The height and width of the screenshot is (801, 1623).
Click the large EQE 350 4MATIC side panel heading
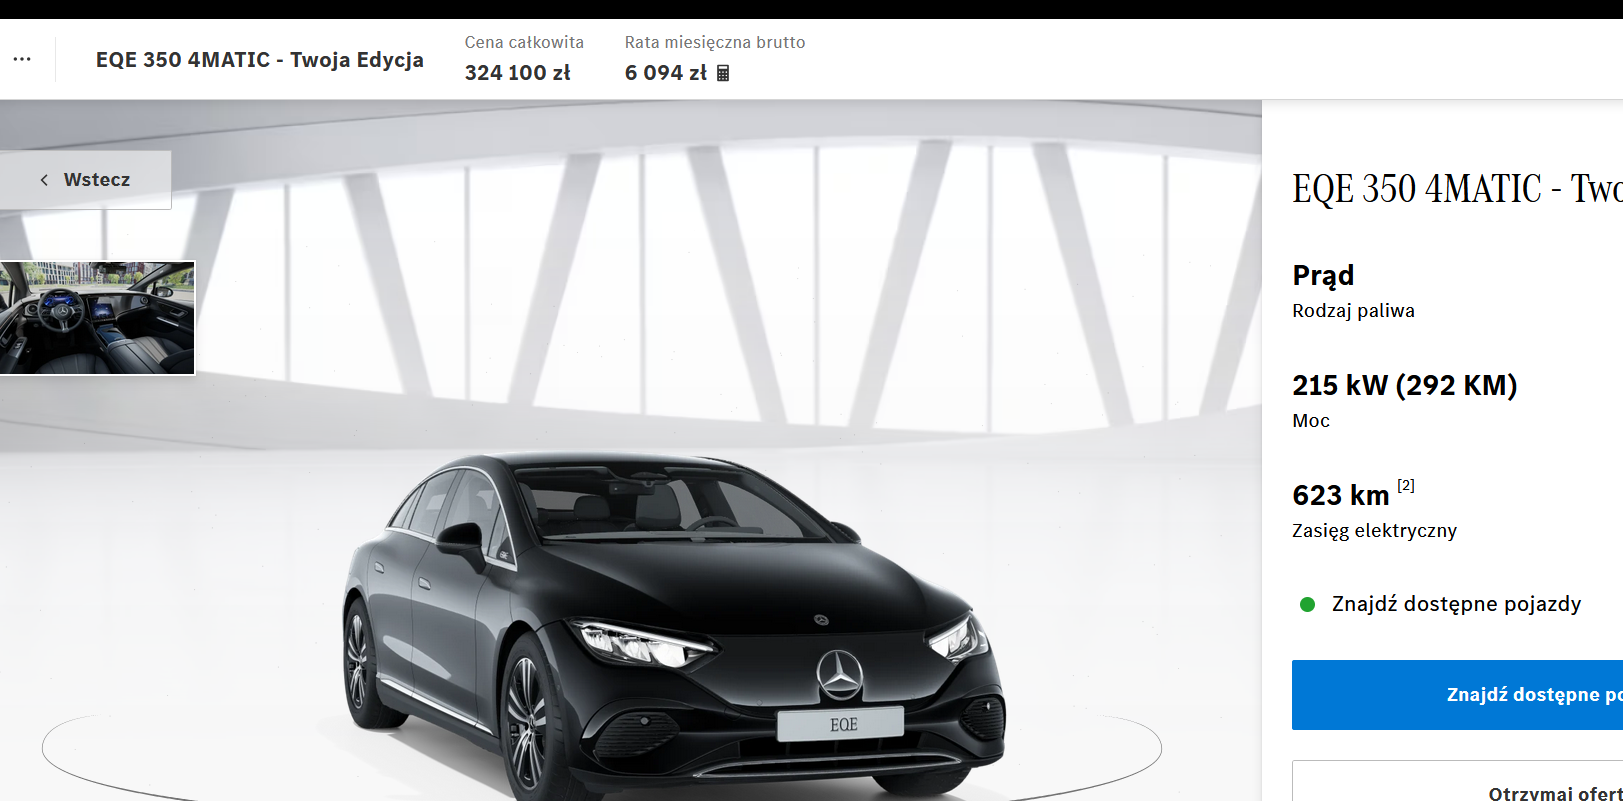coord(1457,189)
